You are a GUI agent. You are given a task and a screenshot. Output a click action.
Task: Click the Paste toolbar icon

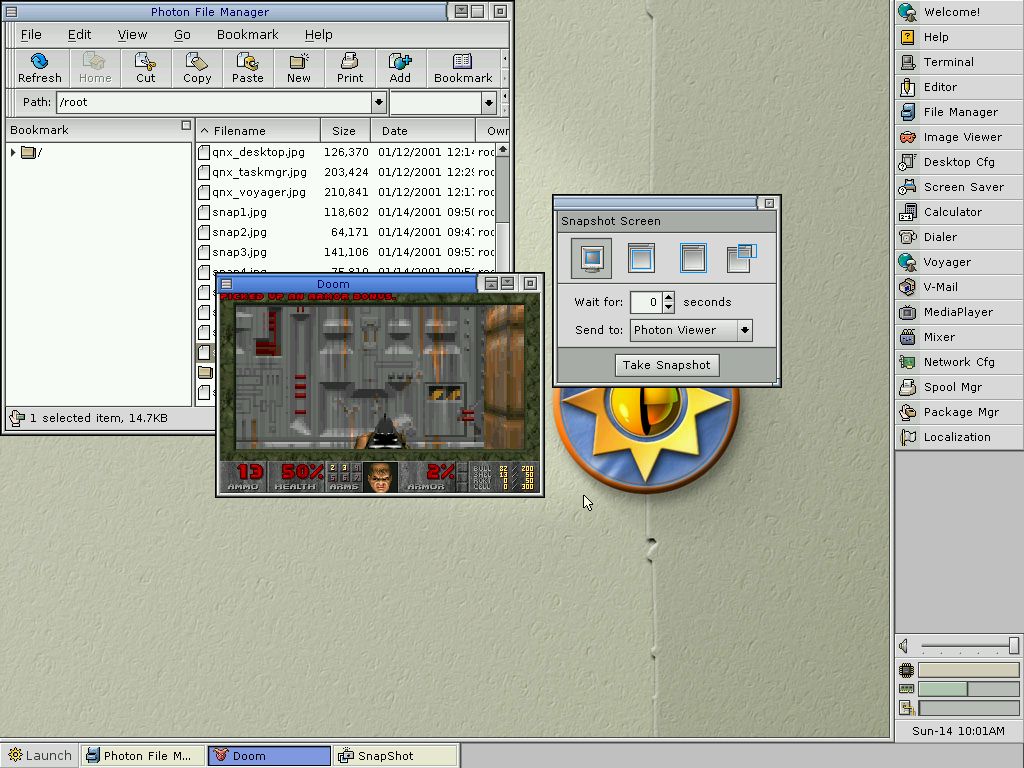(x=248, y=67)
